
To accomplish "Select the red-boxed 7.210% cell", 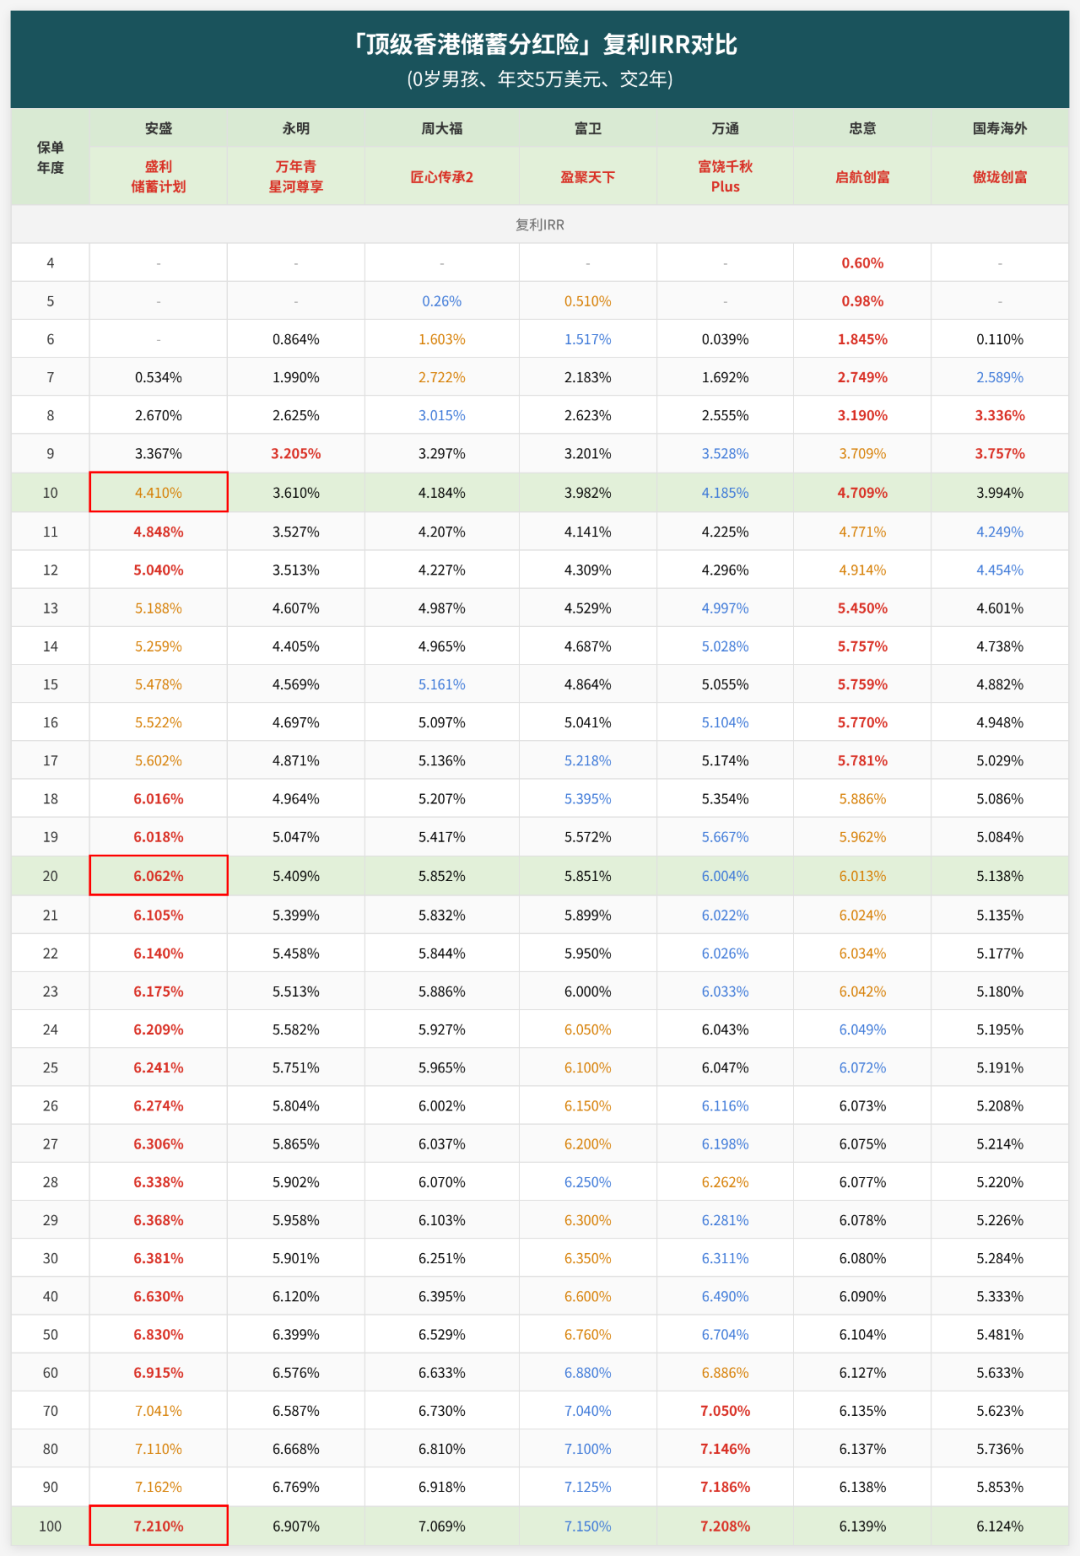I will pyautogui.click(x=159, y=1526).
